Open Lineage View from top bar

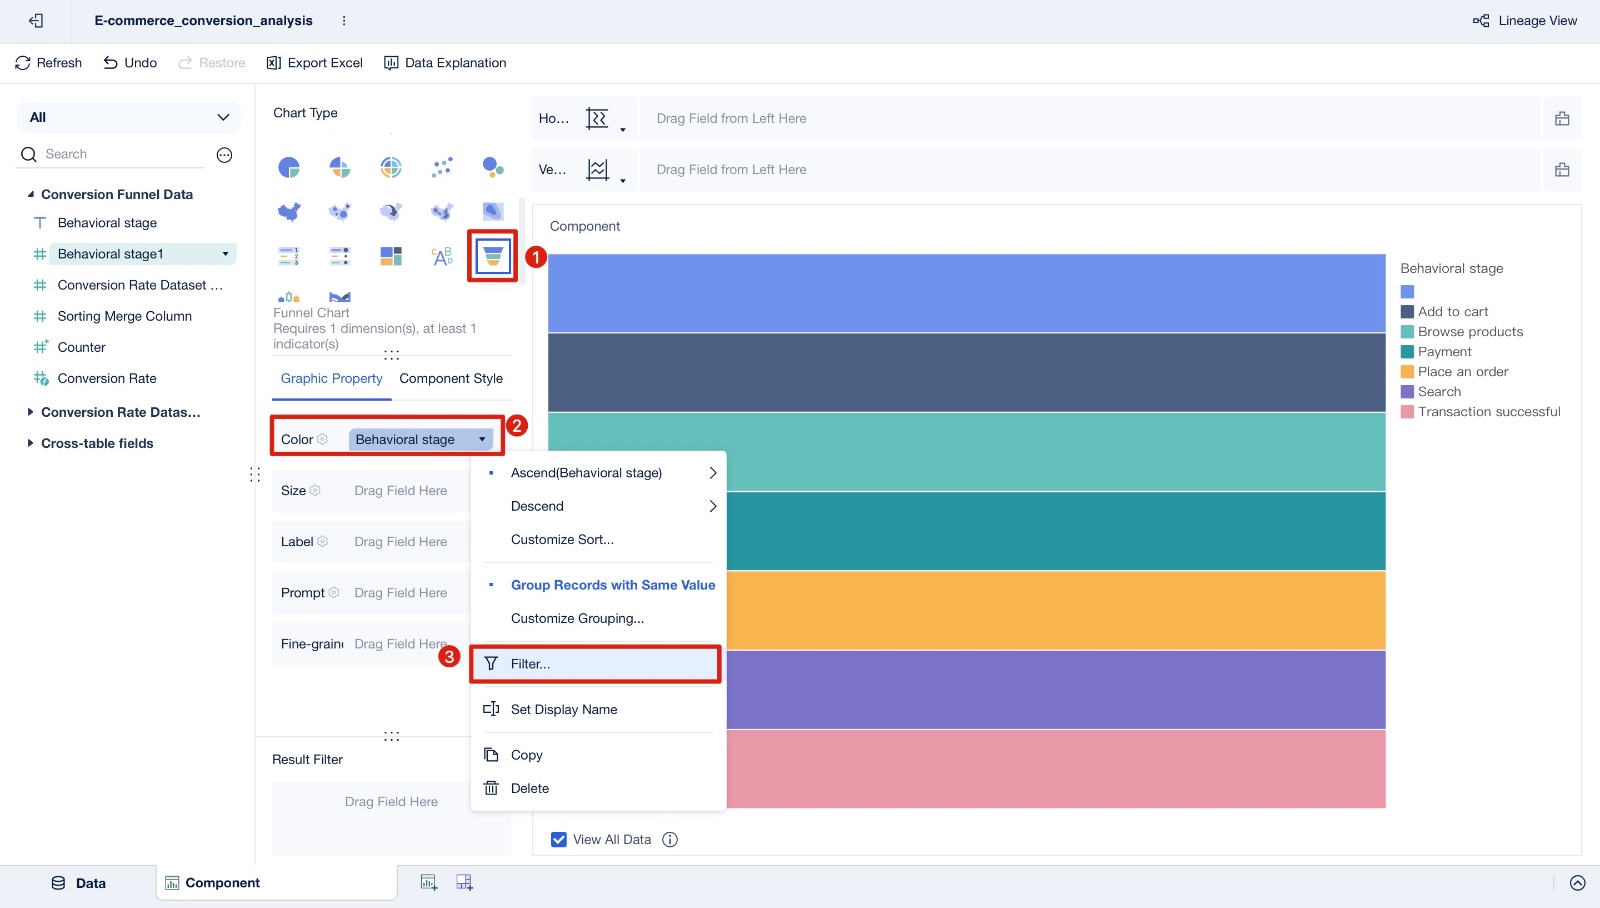1525,20
